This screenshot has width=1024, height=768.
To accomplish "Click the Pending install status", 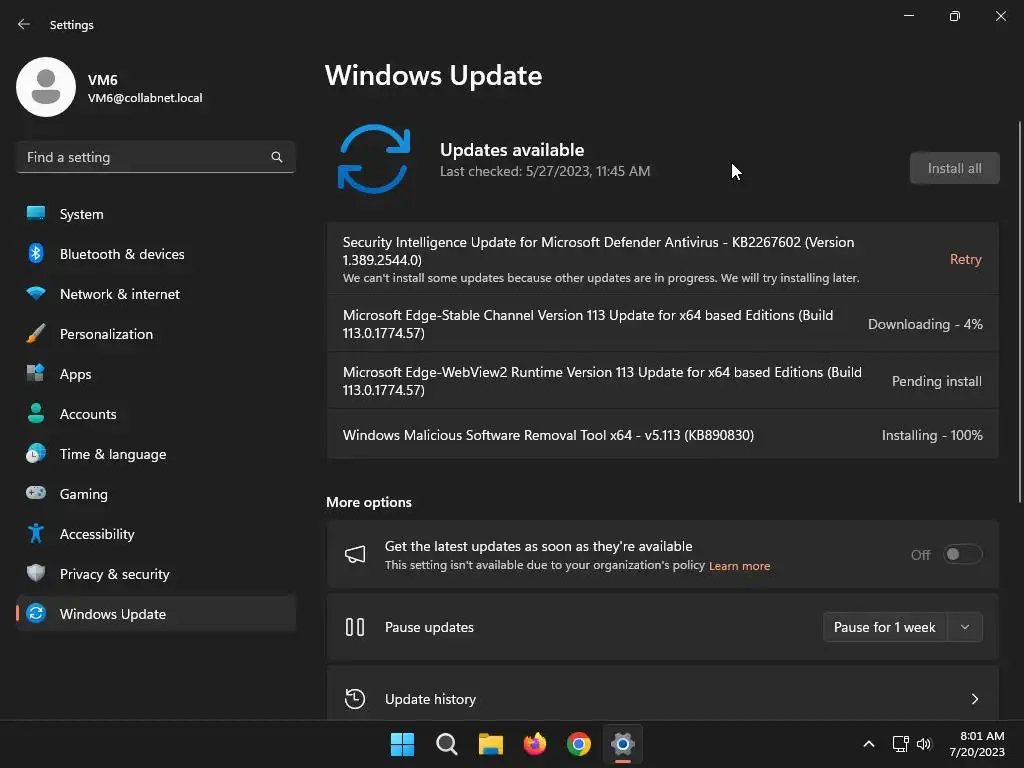I will click(936, 381).
